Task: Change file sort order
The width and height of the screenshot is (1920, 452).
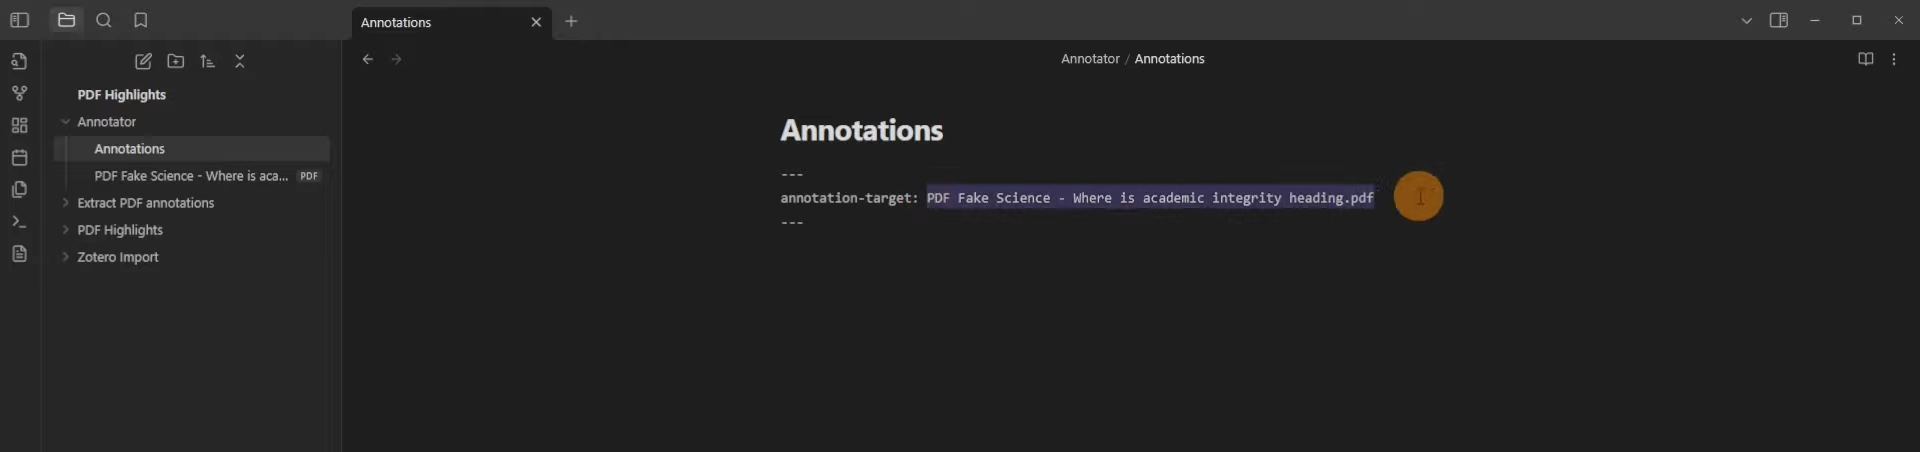Action: click(x=207, y=61)
